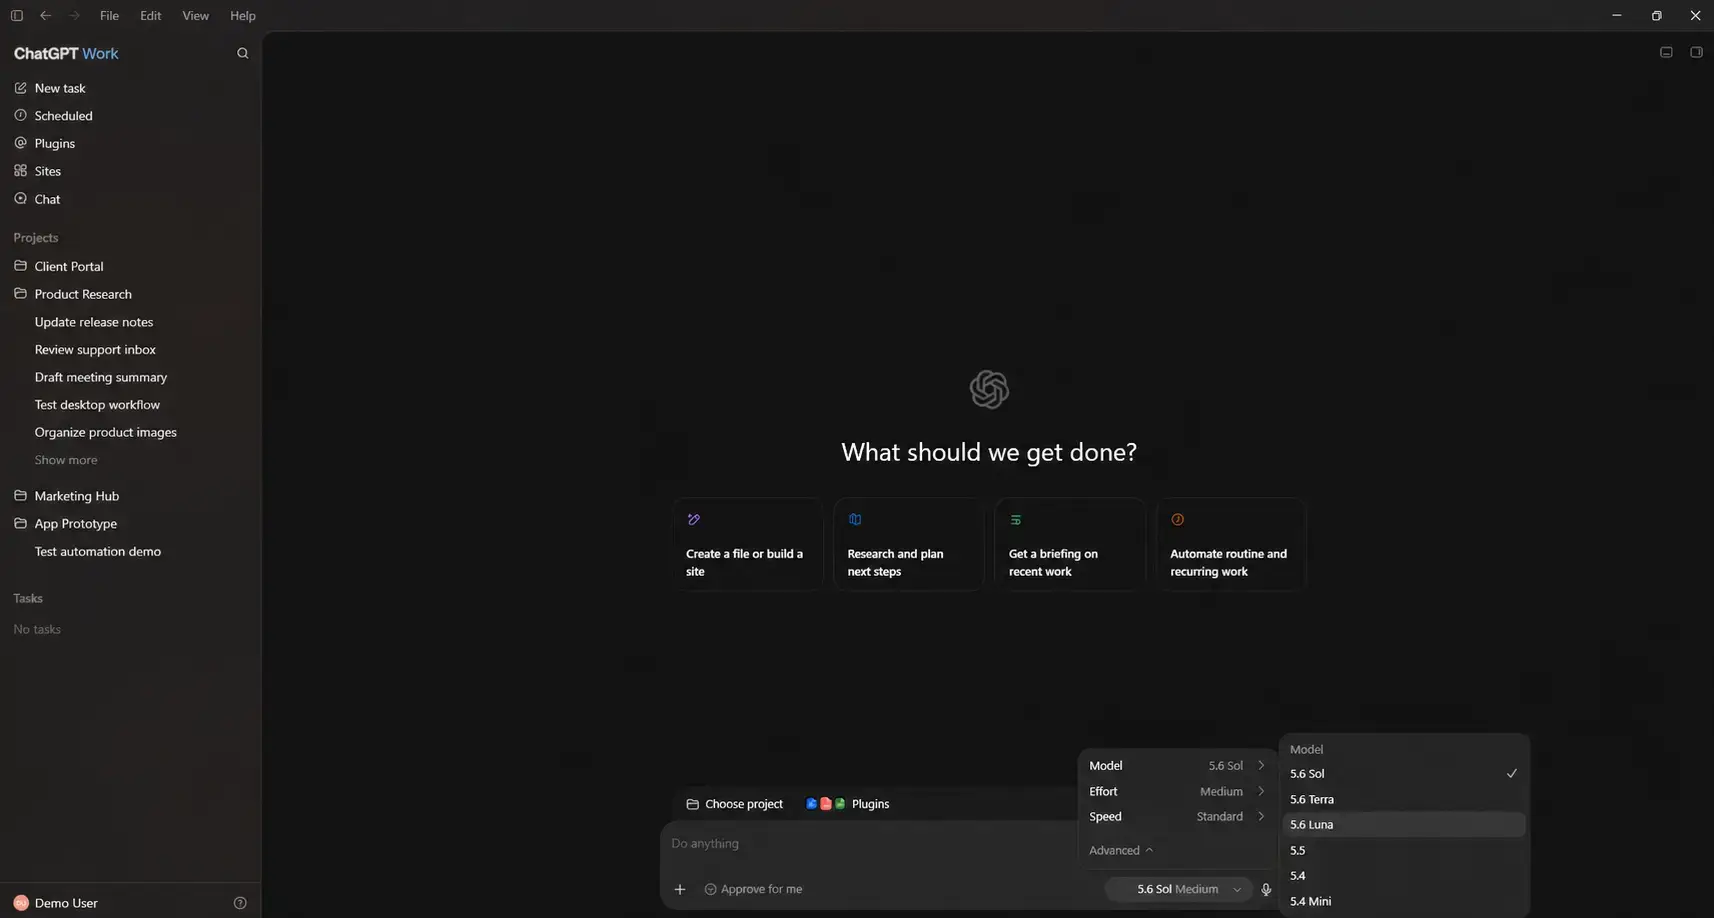
Task: Click the Marketing Hub folder icon
Action: 20,496
